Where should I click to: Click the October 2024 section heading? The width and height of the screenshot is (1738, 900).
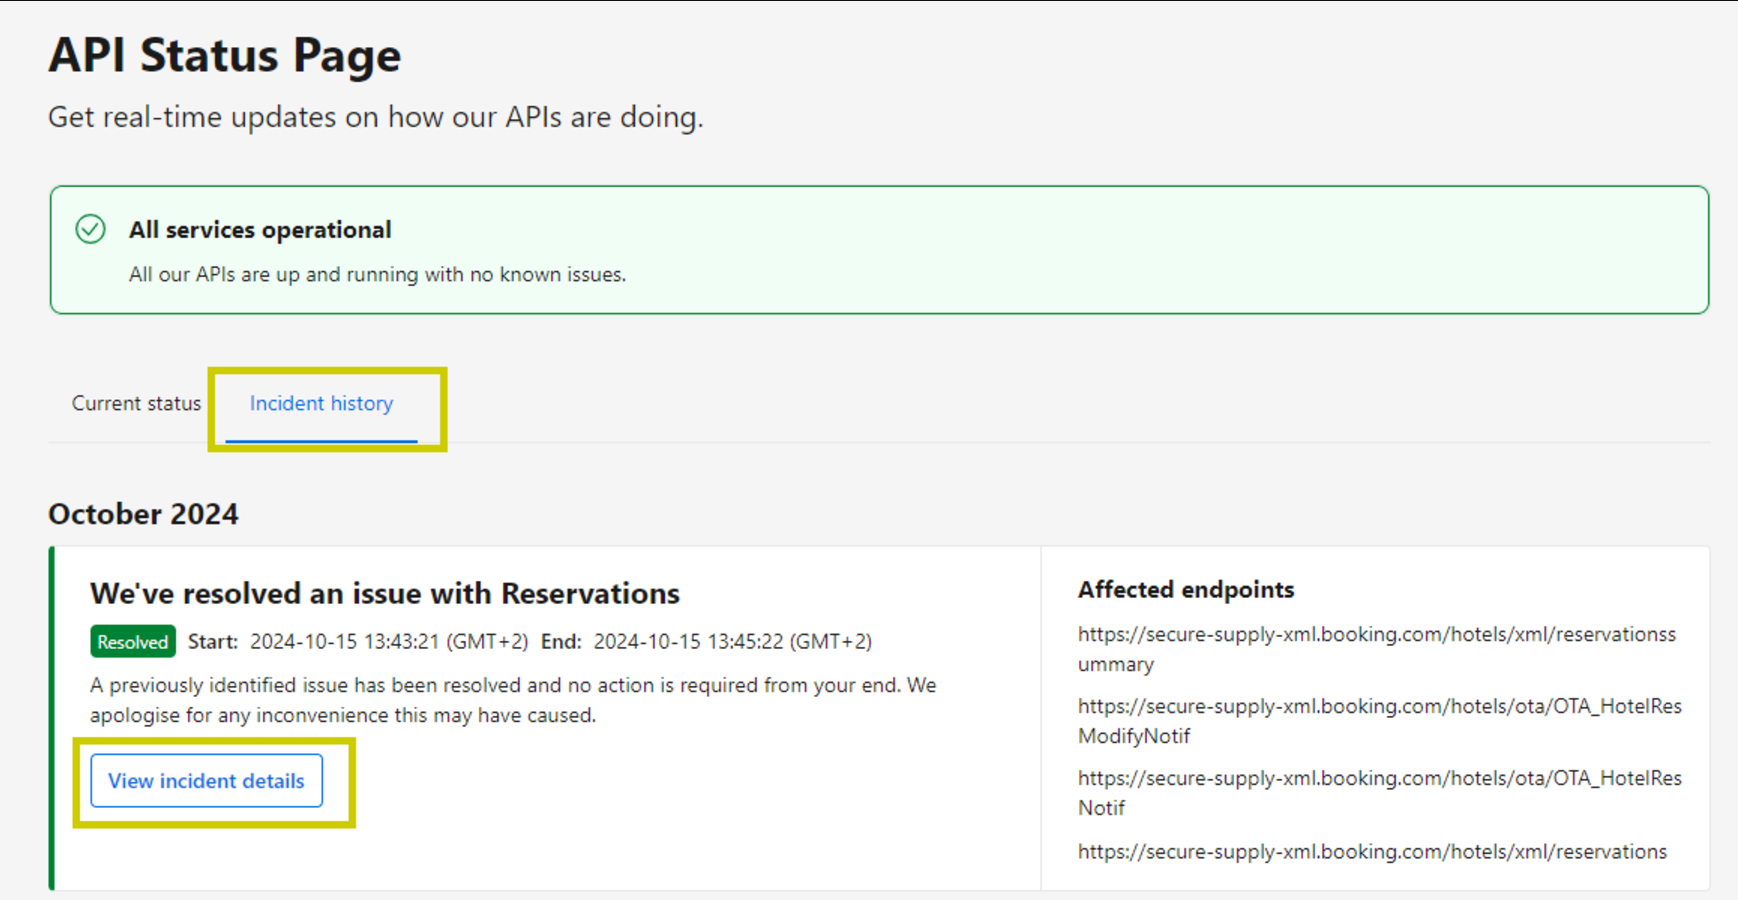pos(143,514)
